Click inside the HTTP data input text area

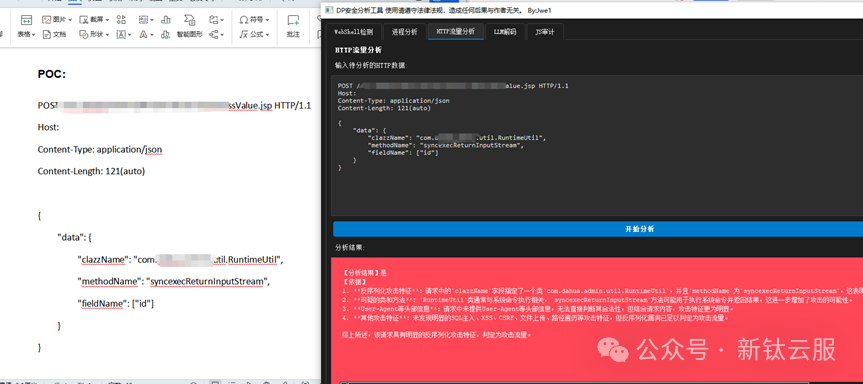coord(597,146)
